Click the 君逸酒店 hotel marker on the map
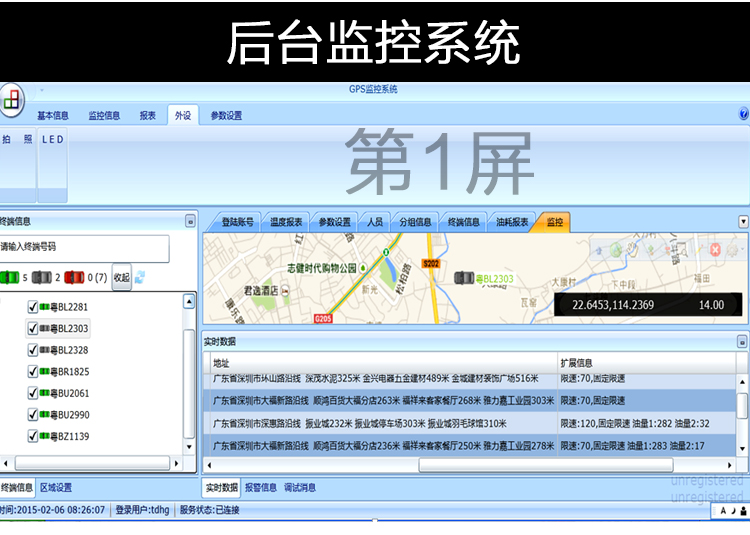 (x=285, y=290)
